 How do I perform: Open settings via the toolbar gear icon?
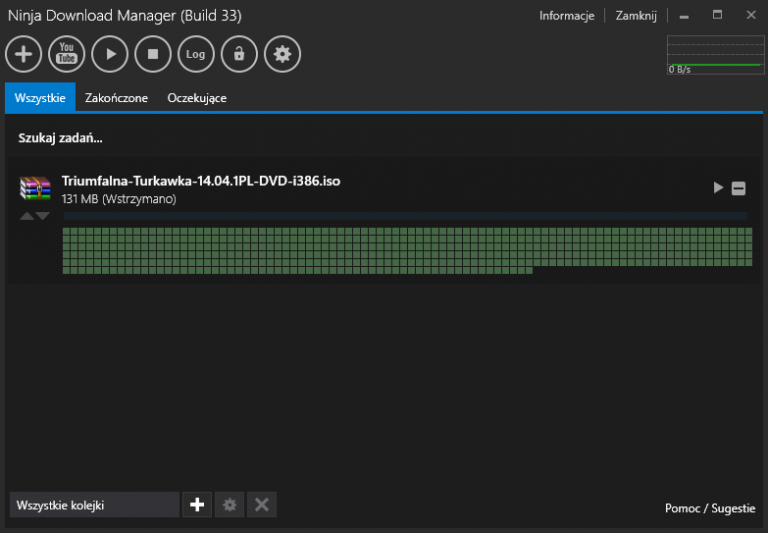(282, 54)
